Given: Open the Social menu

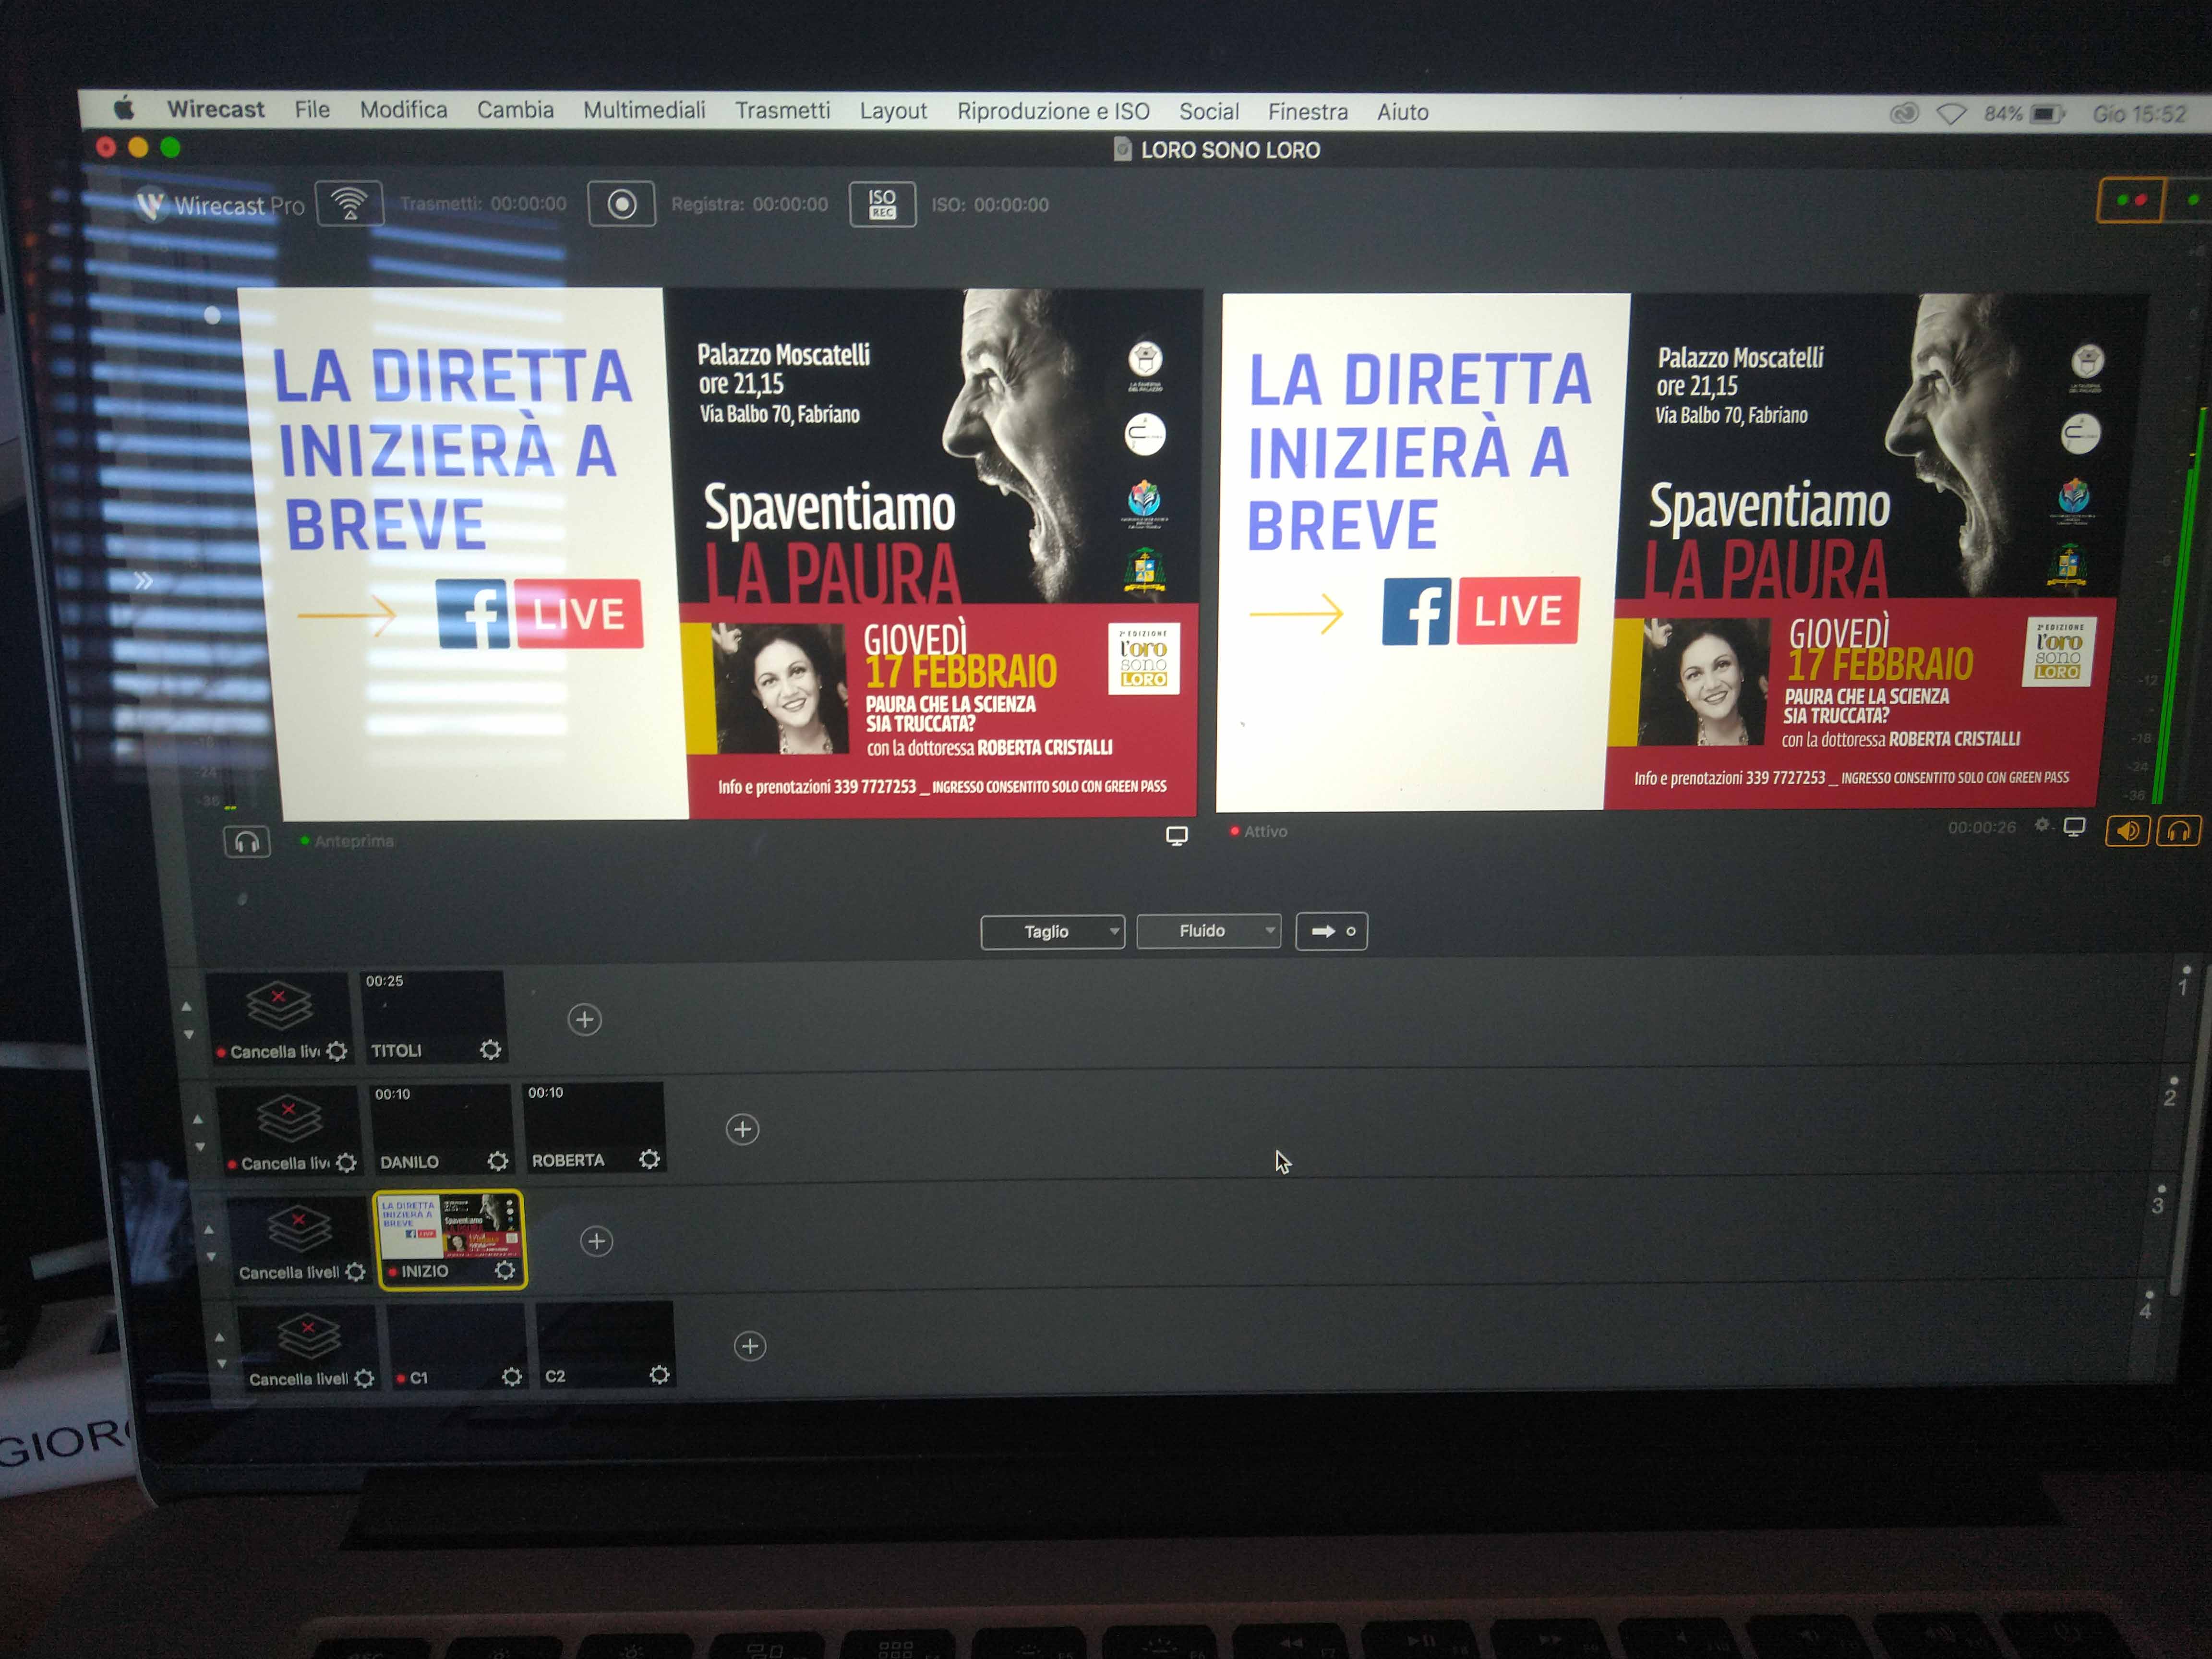Looking at the screenshot, I should click(x=1209, y=111).
